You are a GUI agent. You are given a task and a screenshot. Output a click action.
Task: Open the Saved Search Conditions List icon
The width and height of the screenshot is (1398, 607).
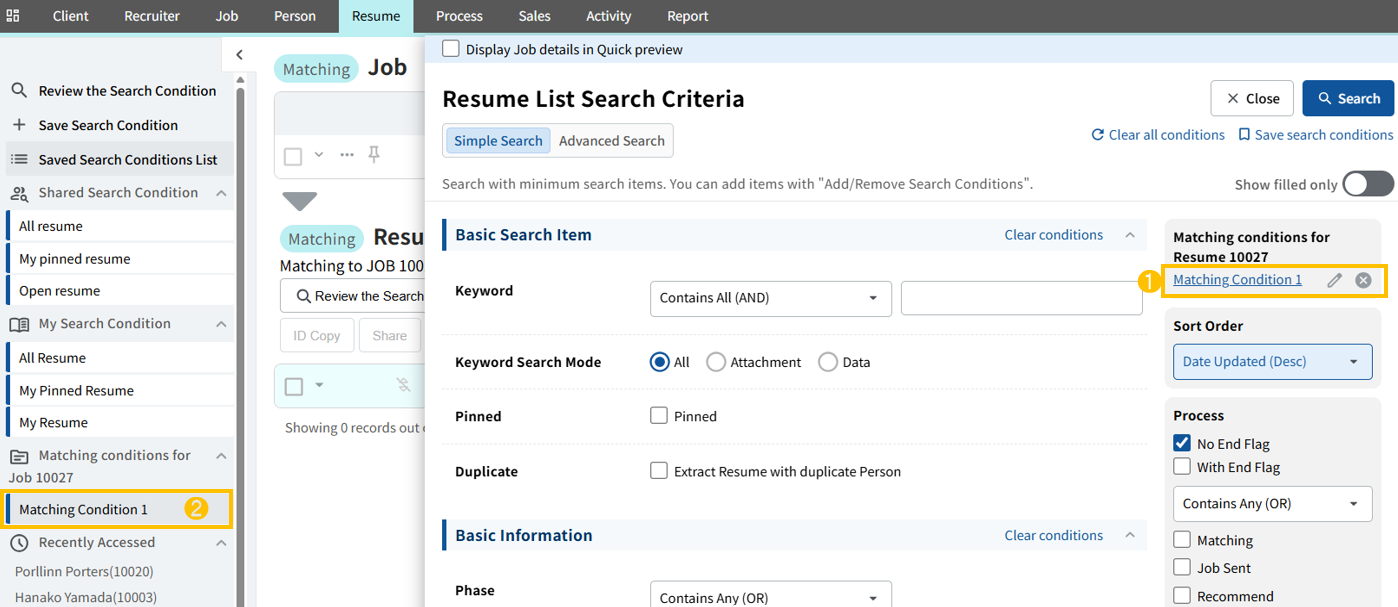tap(19, 160)
